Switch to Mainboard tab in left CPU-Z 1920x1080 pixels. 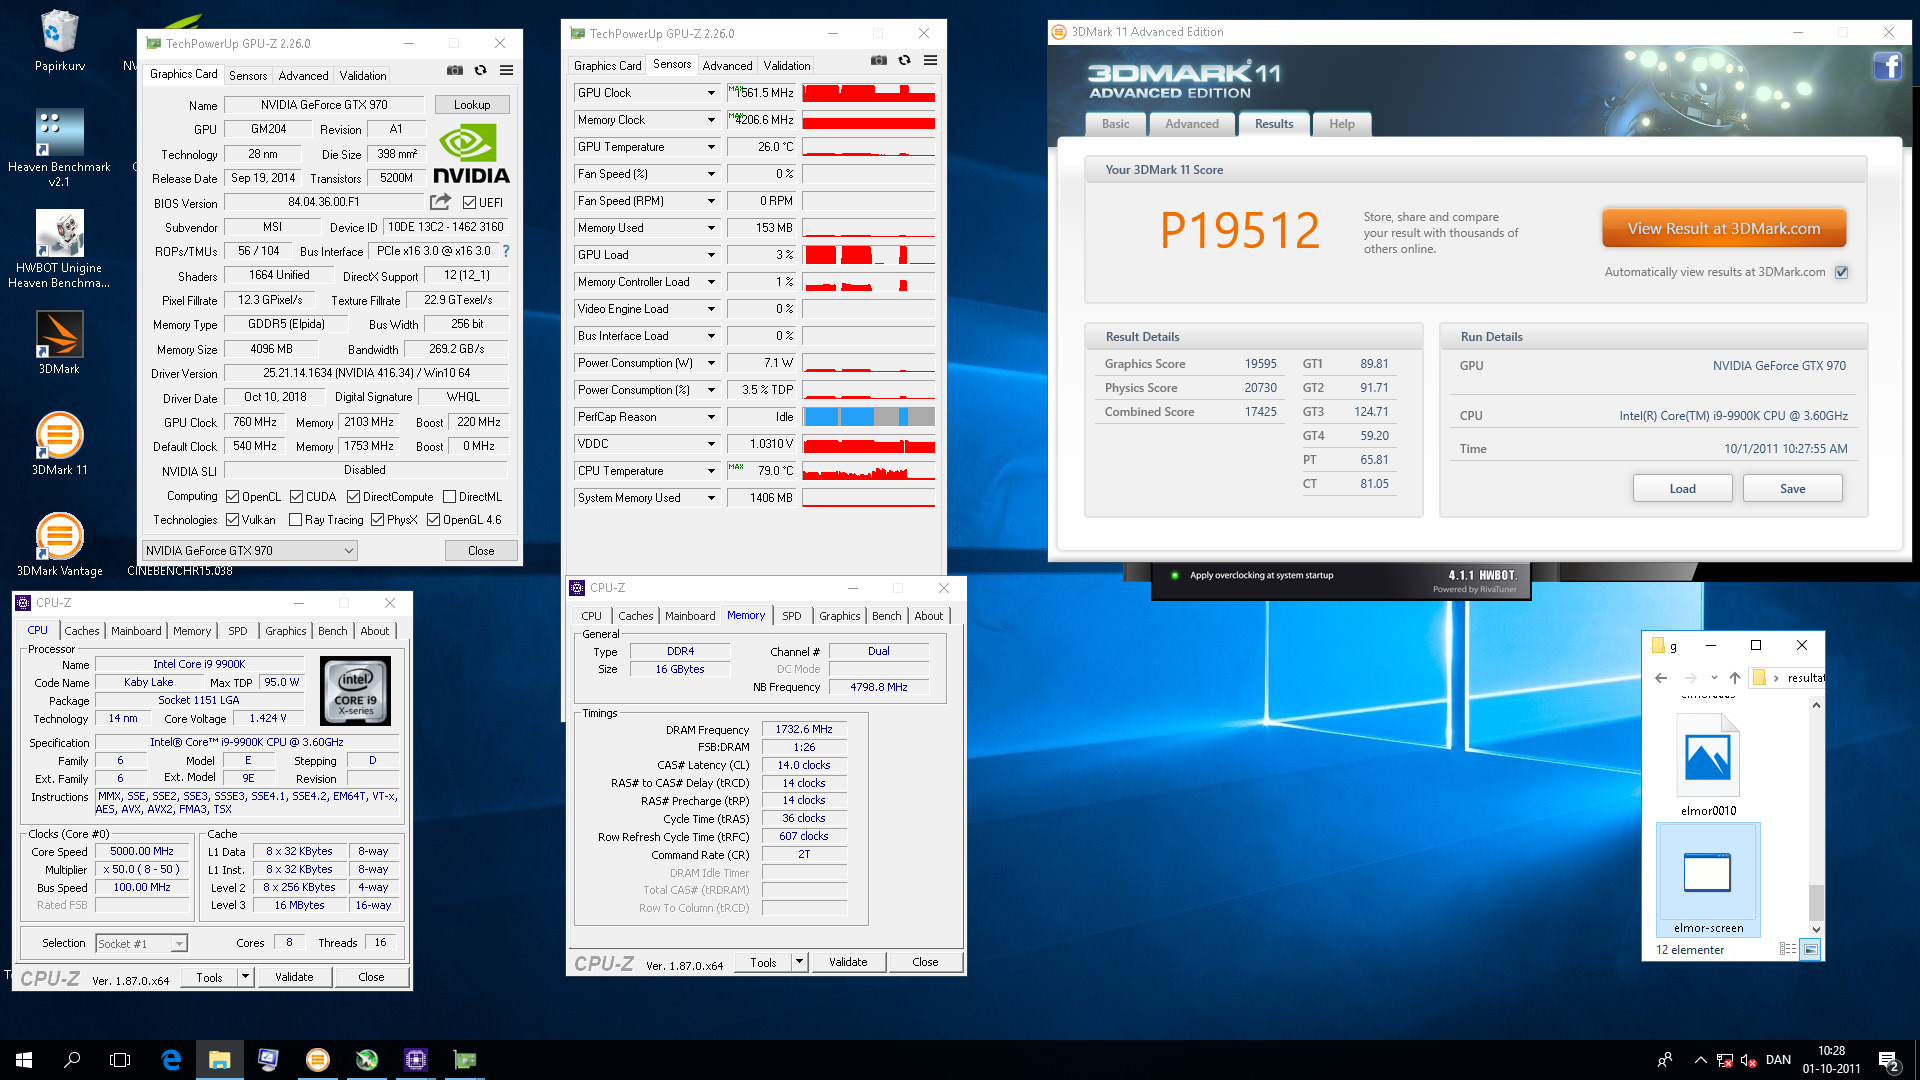pos(136,631)
